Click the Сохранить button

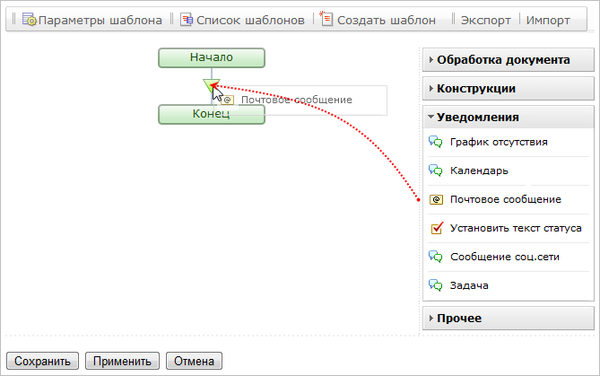[x=42, y=361]
